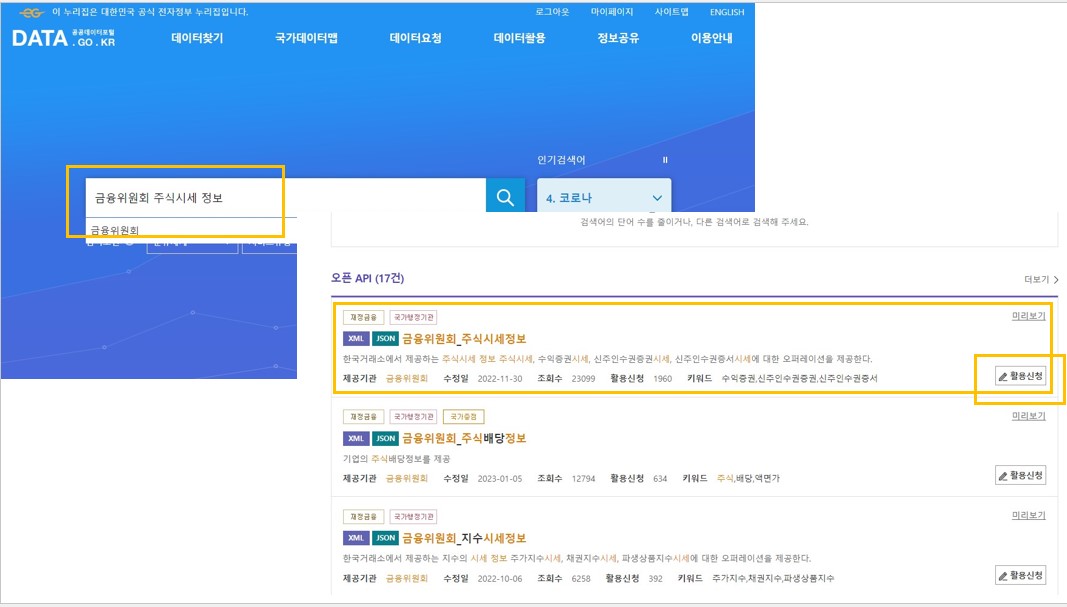
Task: Click JSON badge of 주식시세정보
Action: (x=386, y=338)
